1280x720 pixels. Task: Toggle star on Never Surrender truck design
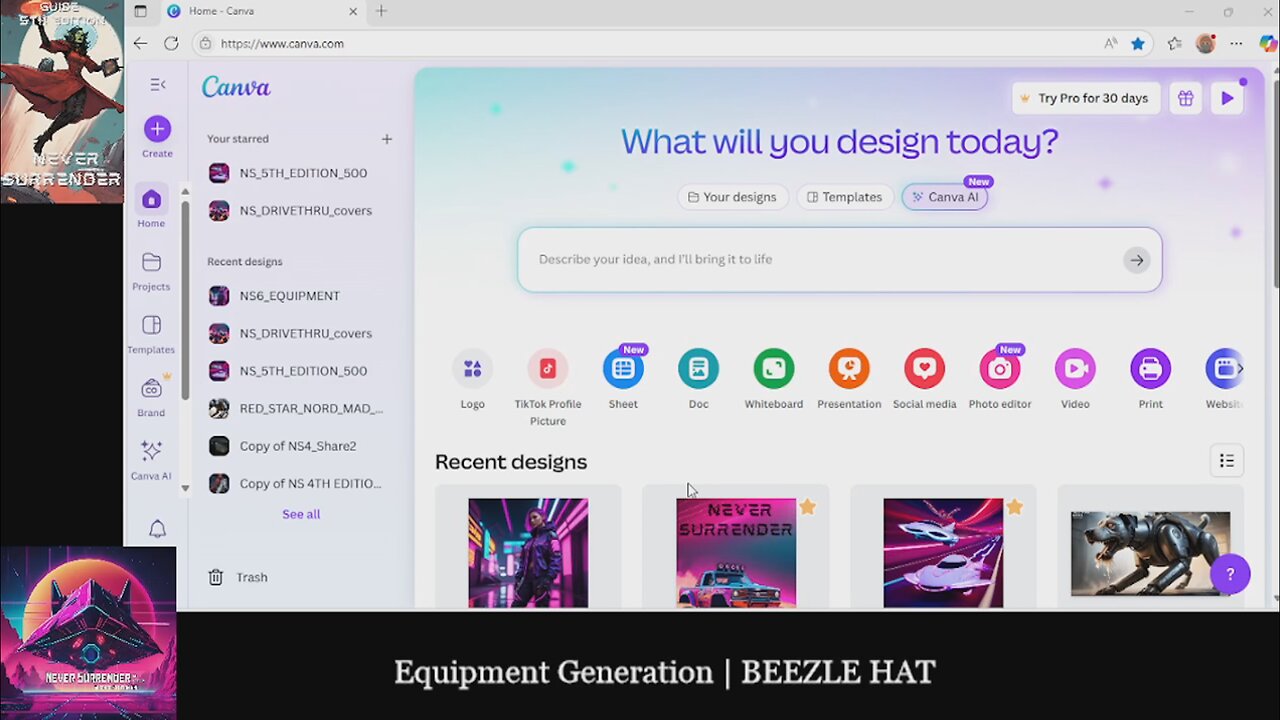coord(807,507)
